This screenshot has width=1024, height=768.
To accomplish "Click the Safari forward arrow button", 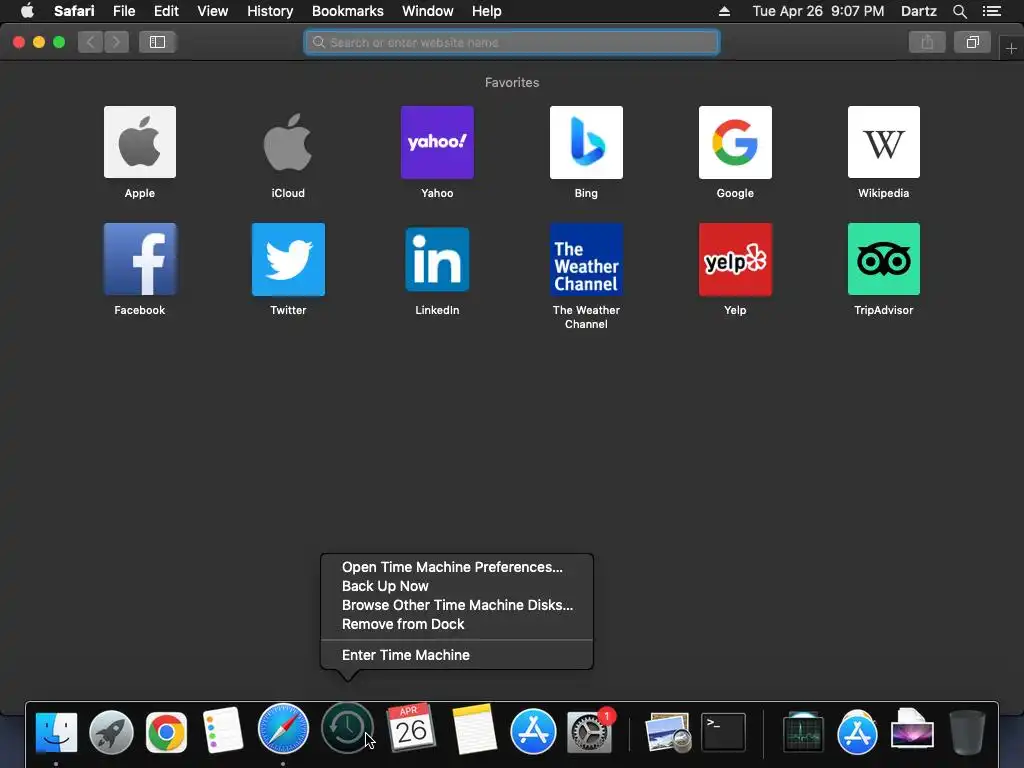I will (116, 42).
